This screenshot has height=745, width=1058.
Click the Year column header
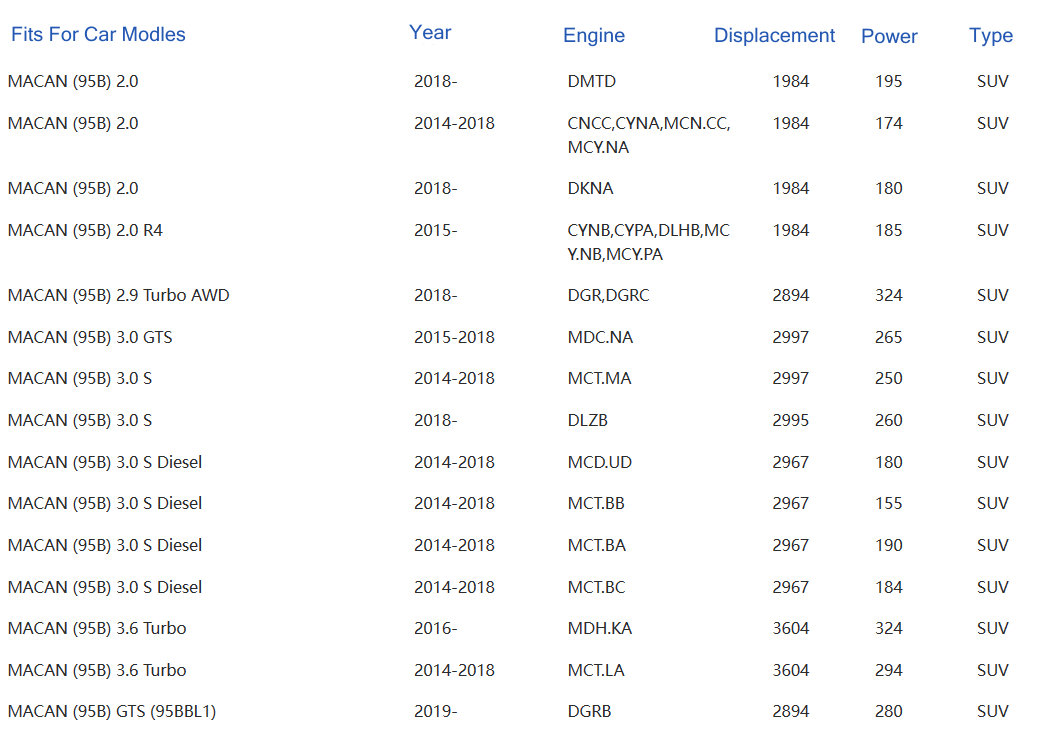[430, 32]
